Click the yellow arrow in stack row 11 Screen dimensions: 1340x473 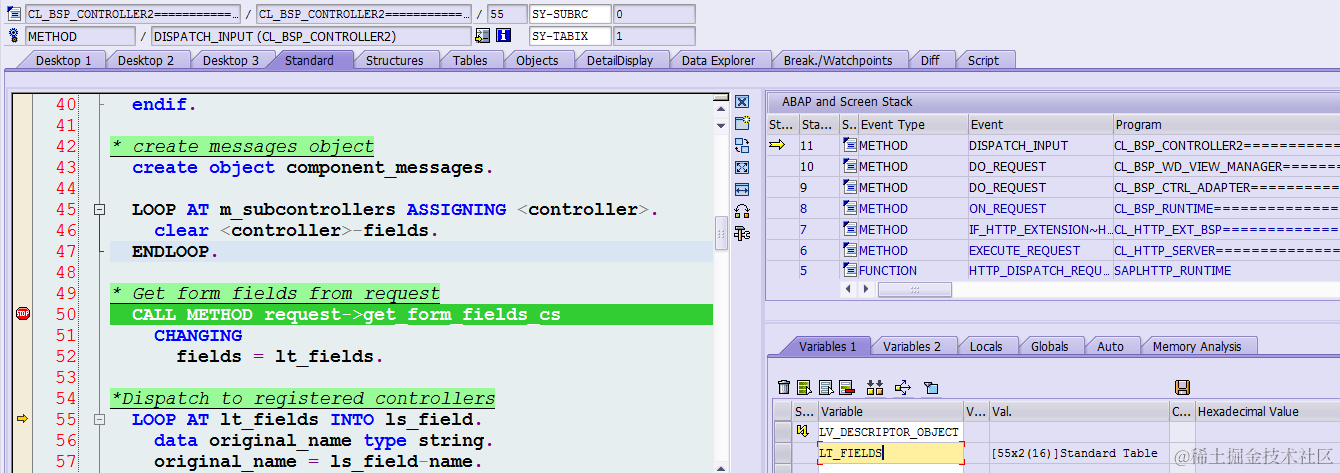coord(779,146)
